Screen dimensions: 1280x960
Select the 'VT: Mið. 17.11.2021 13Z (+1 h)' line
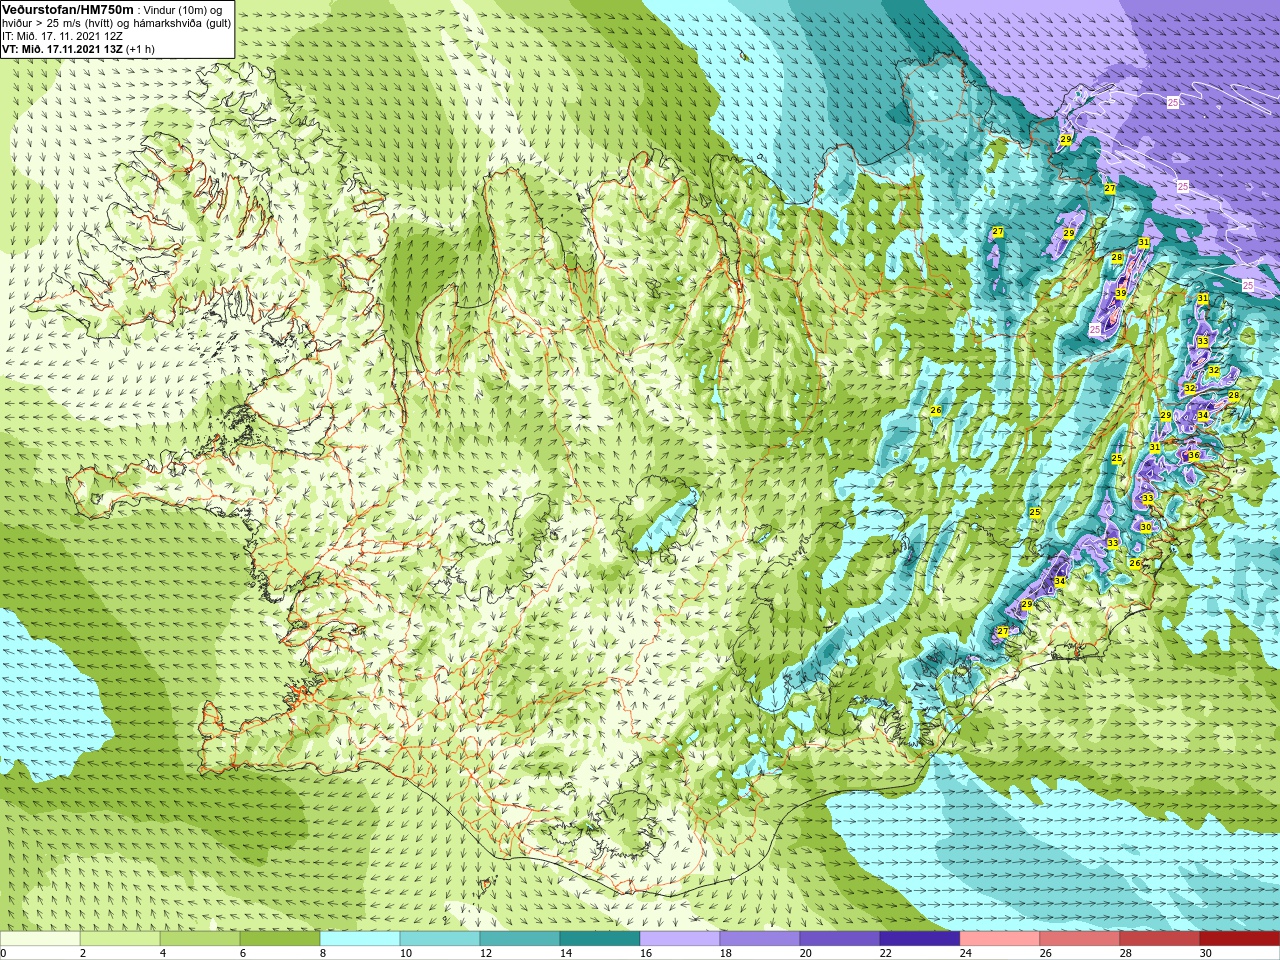78,49
